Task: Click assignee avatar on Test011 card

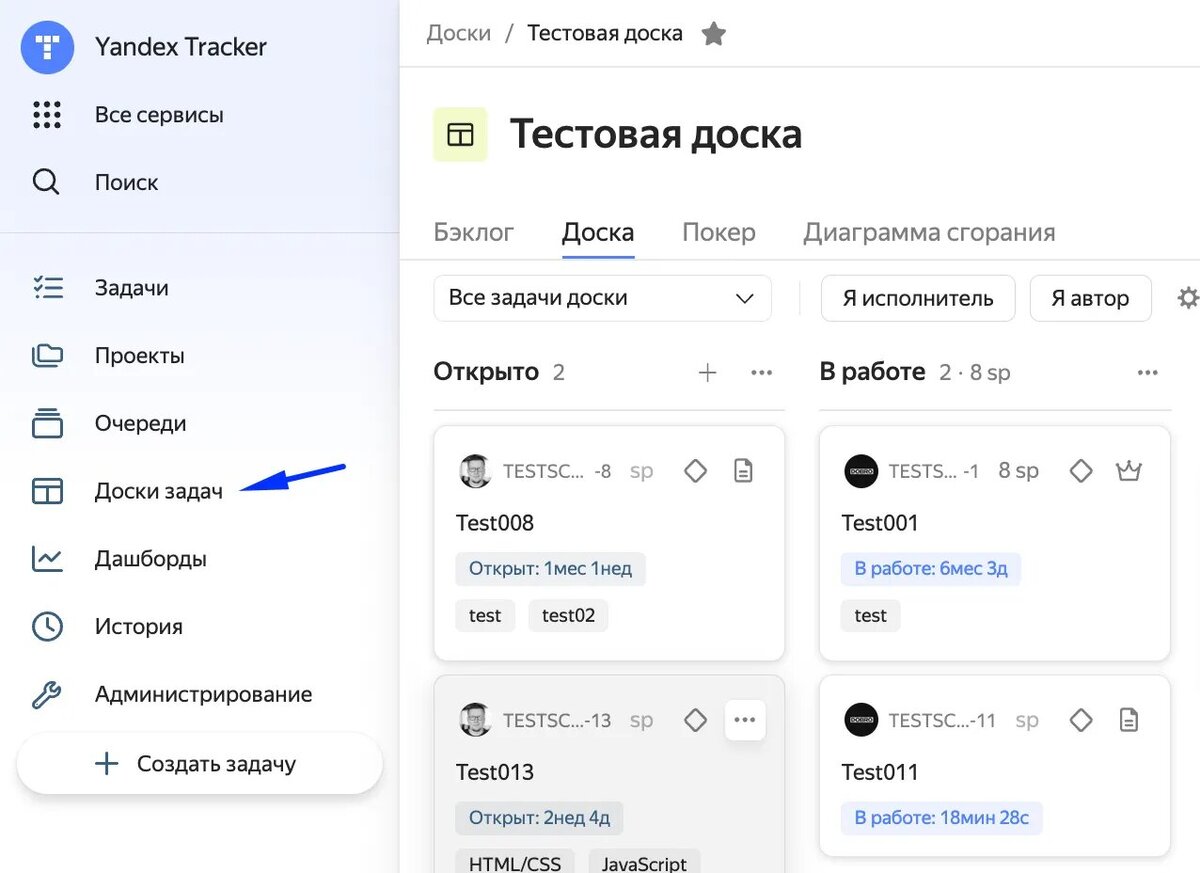Action: [861, 720]
